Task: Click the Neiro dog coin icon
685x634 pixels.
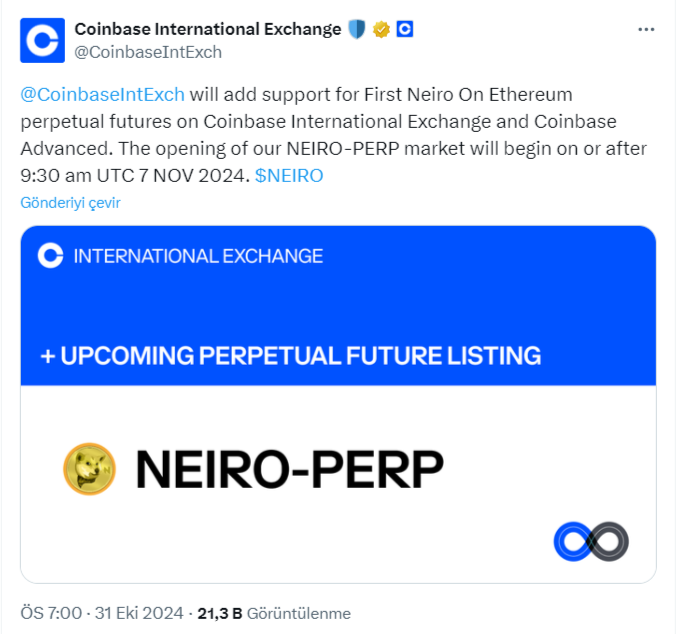Action: (x=90, y=469)
